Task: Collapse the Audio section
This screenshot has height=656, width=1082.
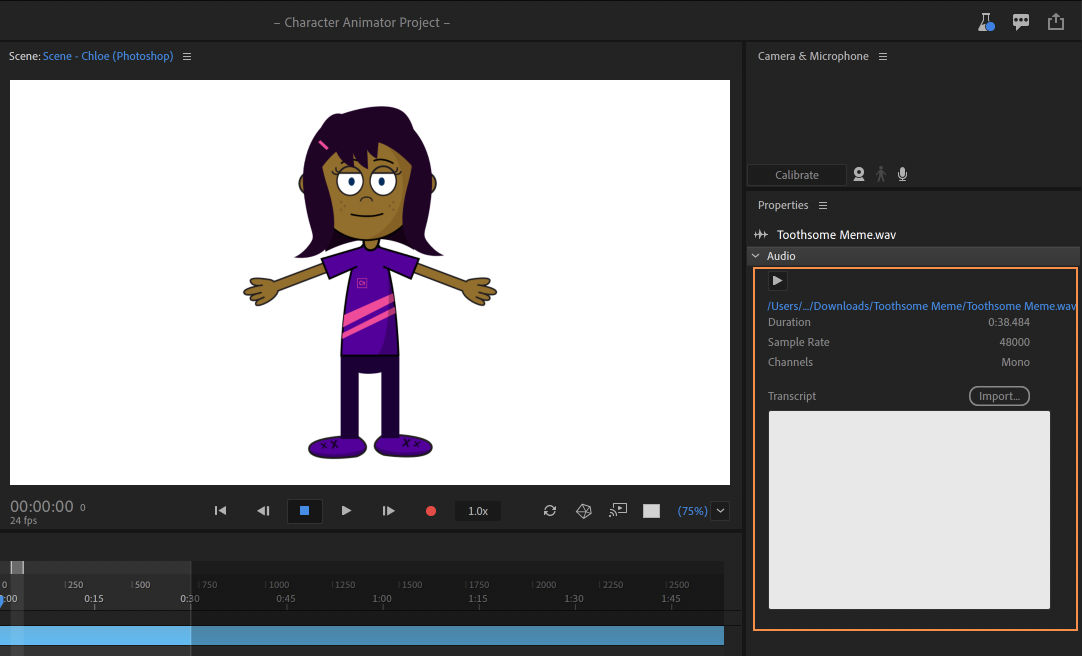Action: pyautogui.click(x=756, y=256)
